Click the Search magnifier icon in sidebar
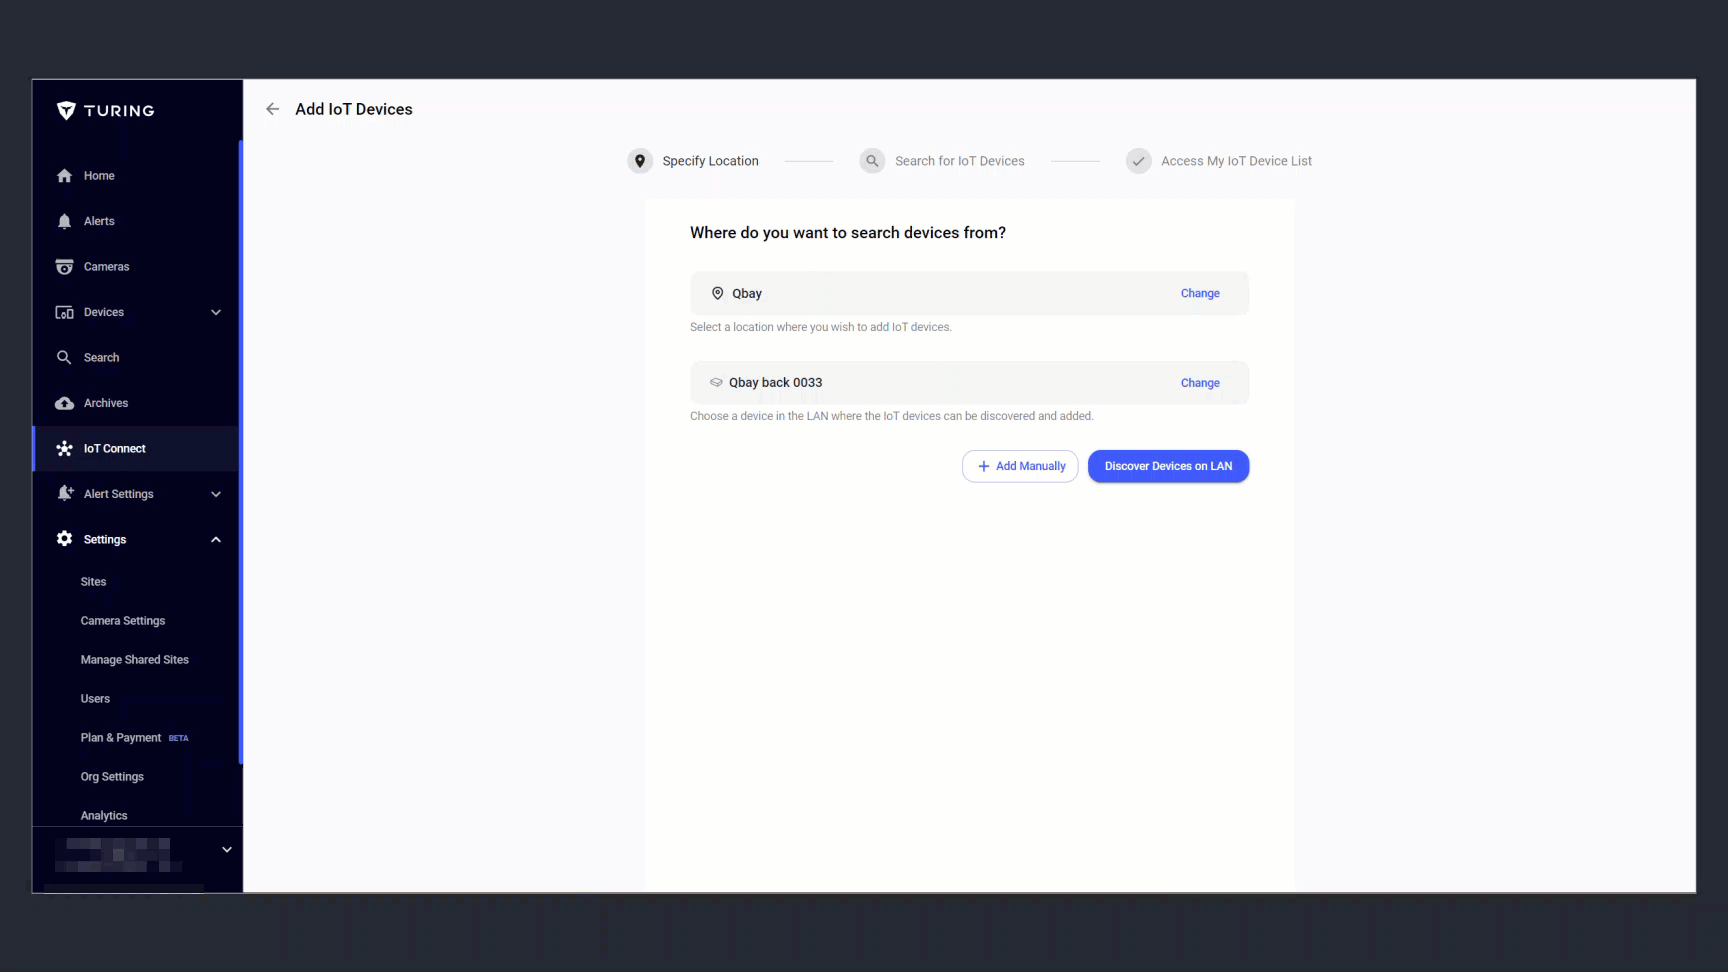 point(65,357)
